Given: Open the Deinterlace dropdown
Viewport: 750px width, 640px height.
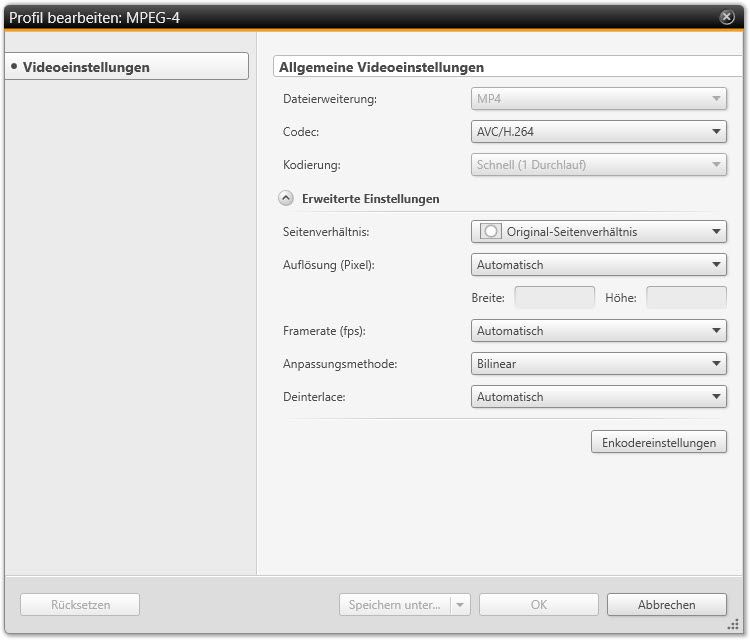Looking at the screenshot, I should pos(598,397).
